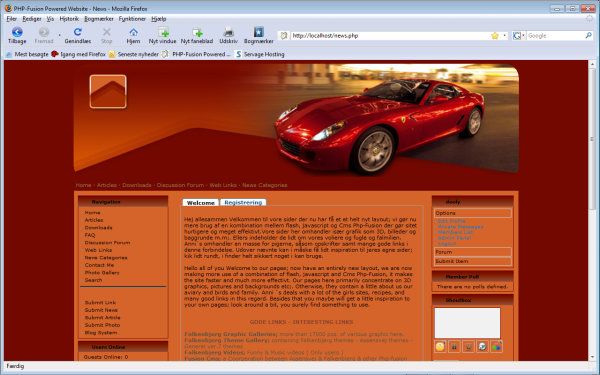Click the orange site logo in banner

[108, 91]
